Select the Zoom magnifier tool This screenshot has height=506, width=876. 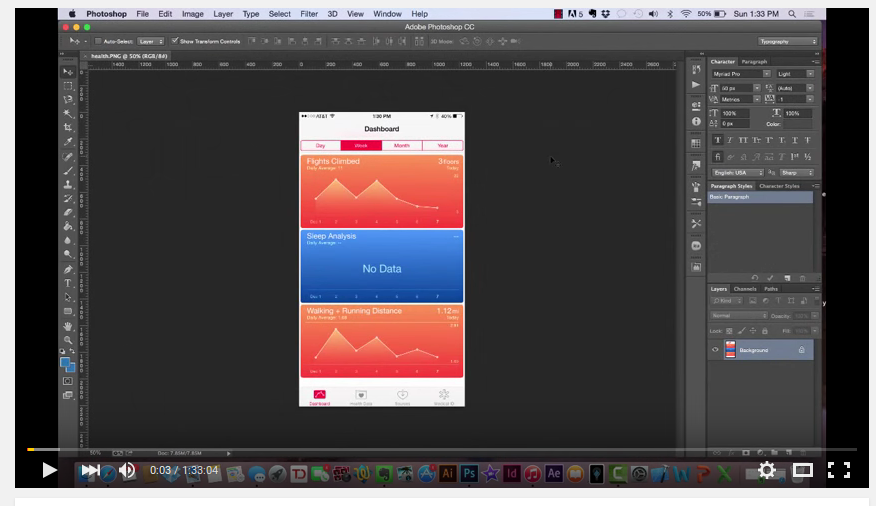click(x=68, y=340)
